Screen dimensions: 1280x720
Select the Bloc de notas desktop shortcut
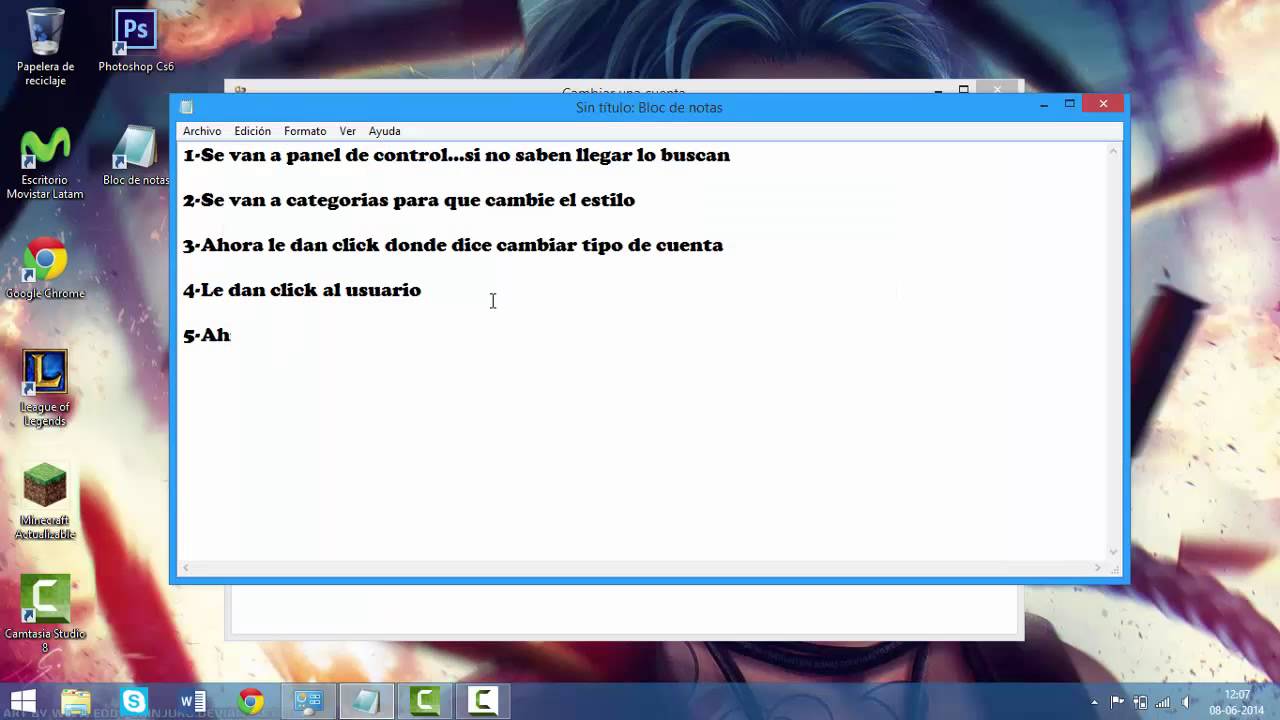pos(136,156)
